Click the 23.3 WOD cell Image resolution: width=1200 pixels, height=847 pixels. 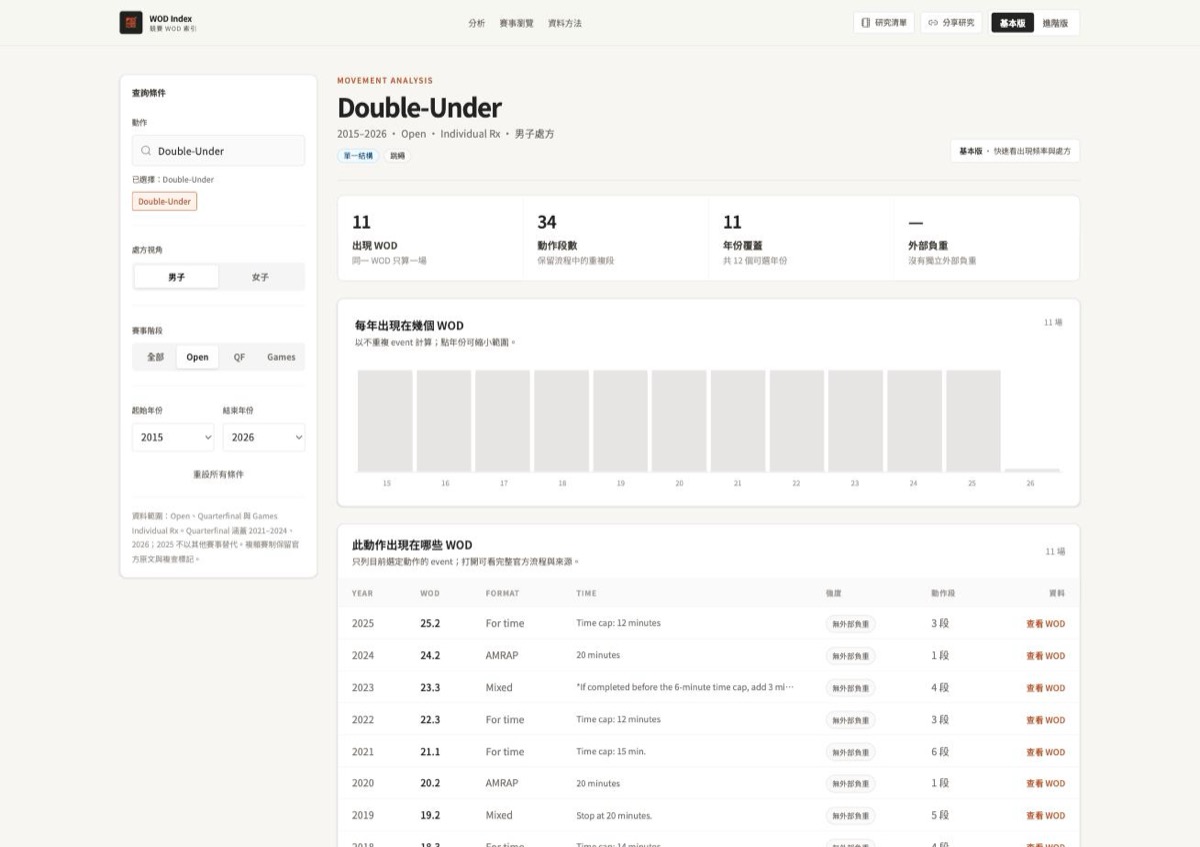(430, 687)
